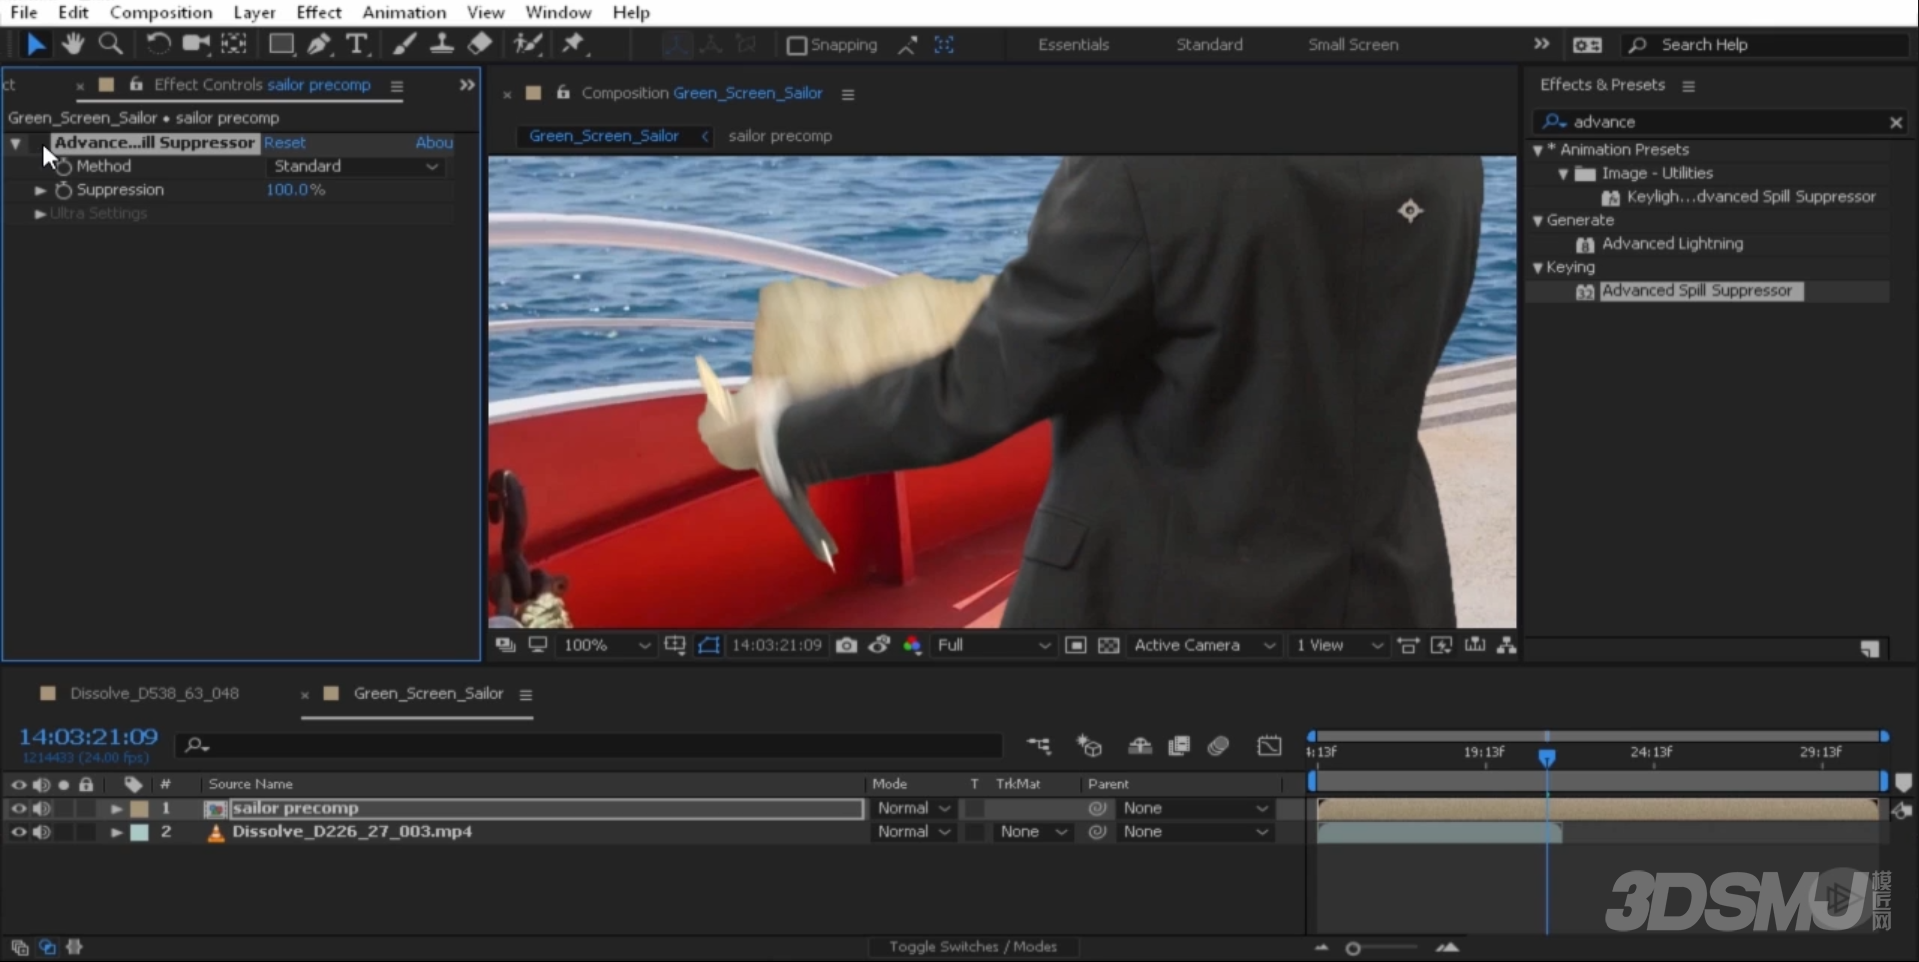Click Green_Screen_Sailor breadcrumb in viewer
Screen dimensions: 1919x962
603,136
